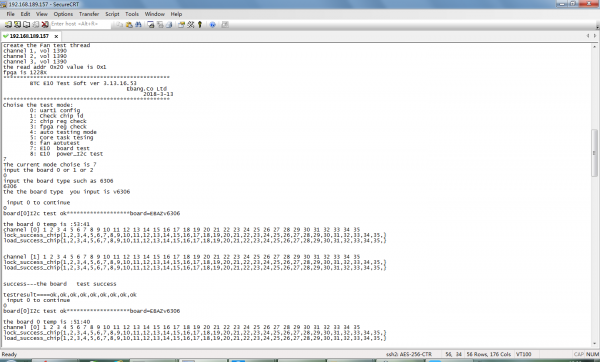The image size is (600, 362).
Task: Open the File menu
Action: (x=10, y=14)
